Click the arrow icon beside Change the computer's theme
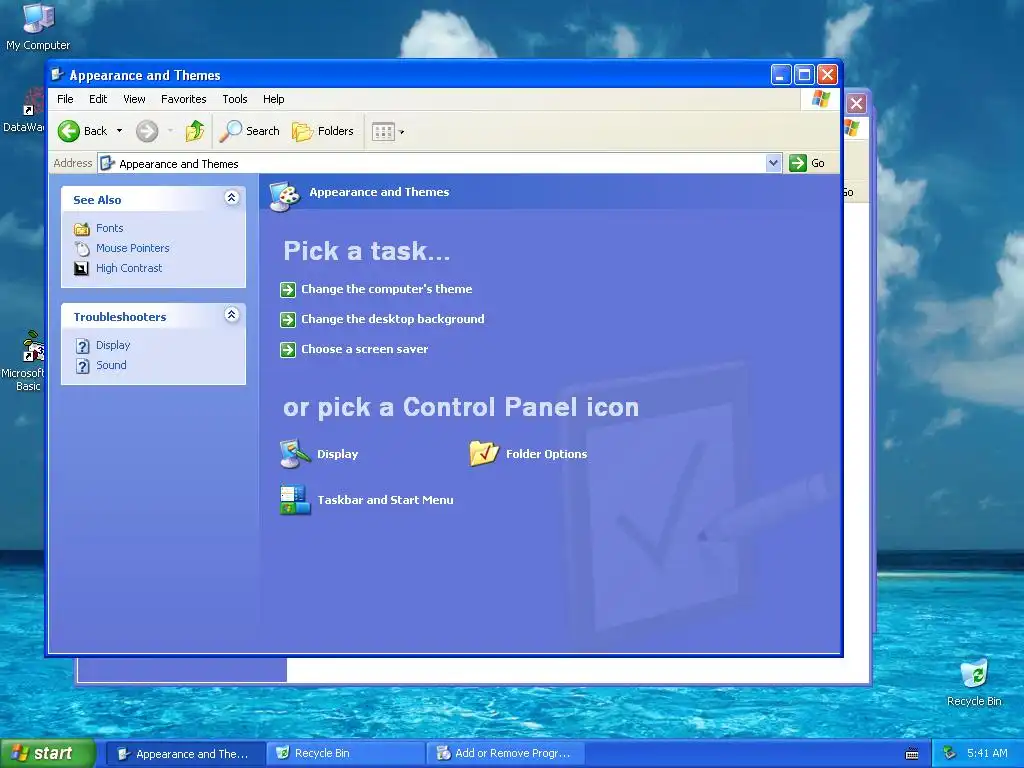 [x=288, y=289]
